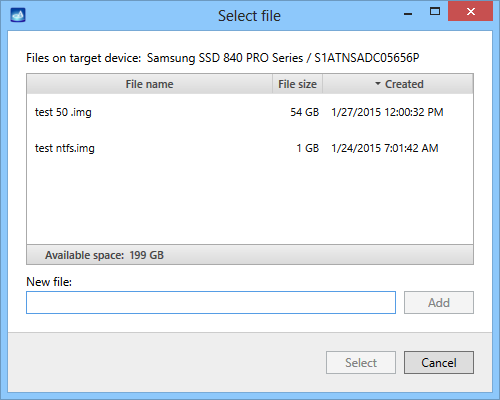Image resolution: width=500 pixels, height=400 pixels.
Task: Click the Select button
Action: (361, 363)
